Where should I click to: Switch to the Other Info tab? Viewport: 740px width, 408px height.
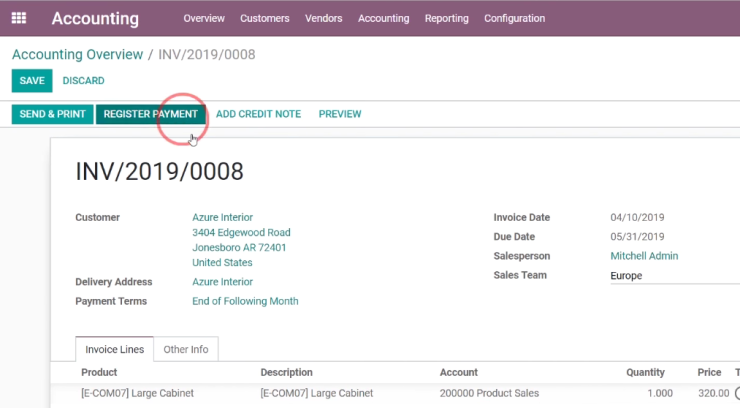pyautogui.click(x=186, y=350)
